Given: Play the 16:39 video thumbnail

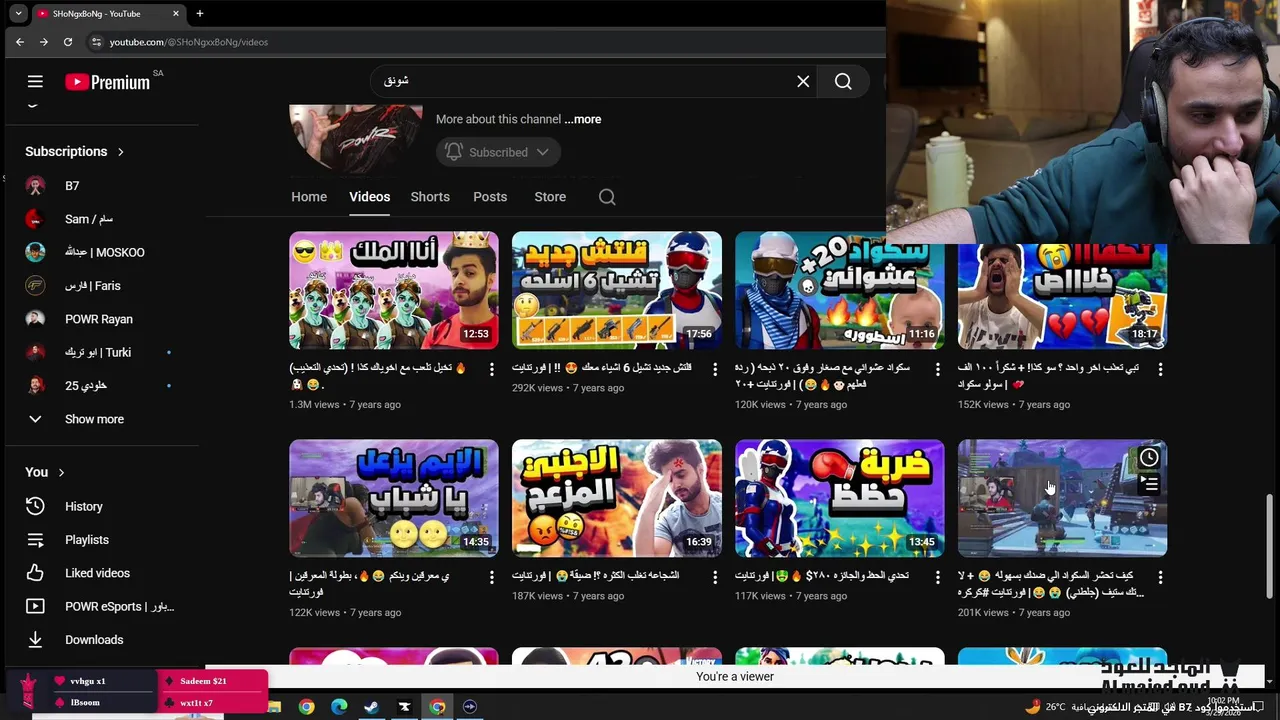Looking at the screenshot, I should pos(616,498).
